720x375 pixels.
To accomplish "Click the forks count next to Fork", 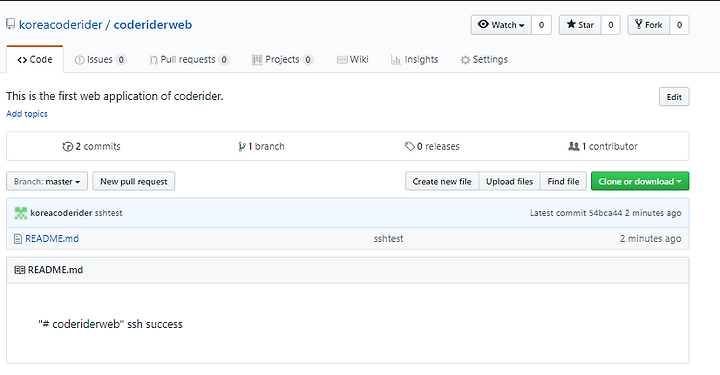I will pos(679,25).
